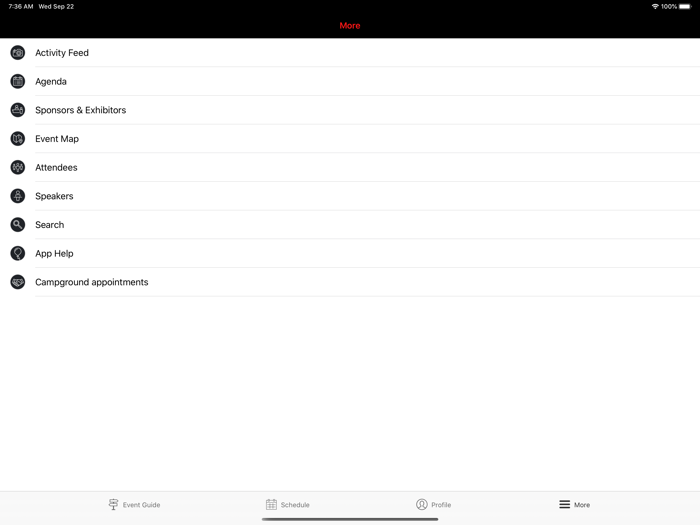
Task: Tap the Sponsors & Exhibitors icon
Action: [18, 110]
